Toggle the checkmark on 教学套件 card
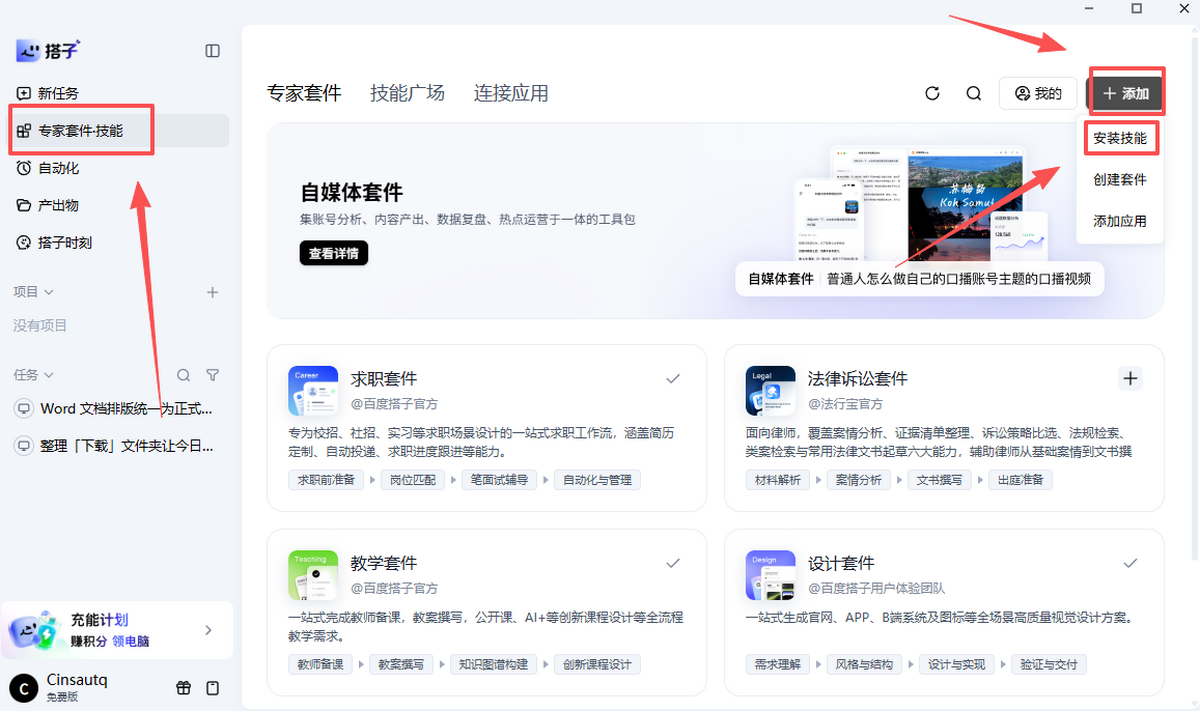This screenshot has width=1200, height=711. 673,563
